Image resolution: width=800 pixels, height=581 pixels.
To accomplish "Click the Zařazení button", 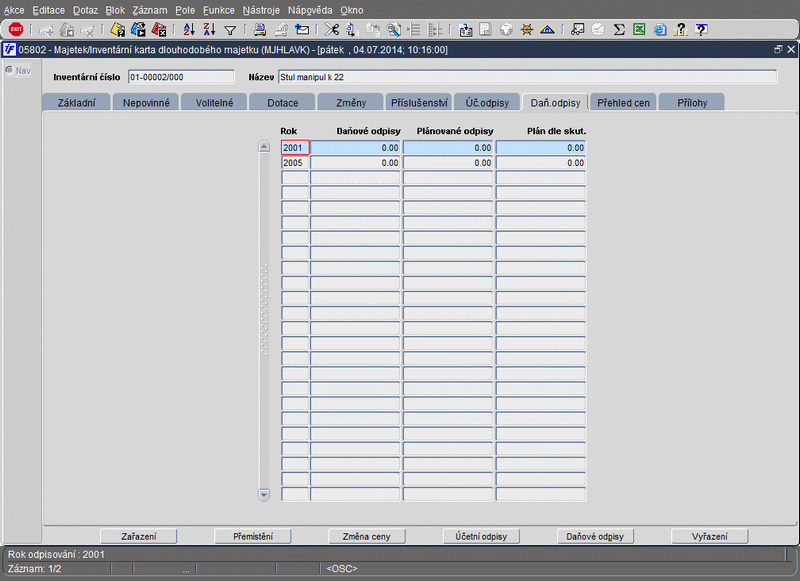I will [x=139, y=536].
